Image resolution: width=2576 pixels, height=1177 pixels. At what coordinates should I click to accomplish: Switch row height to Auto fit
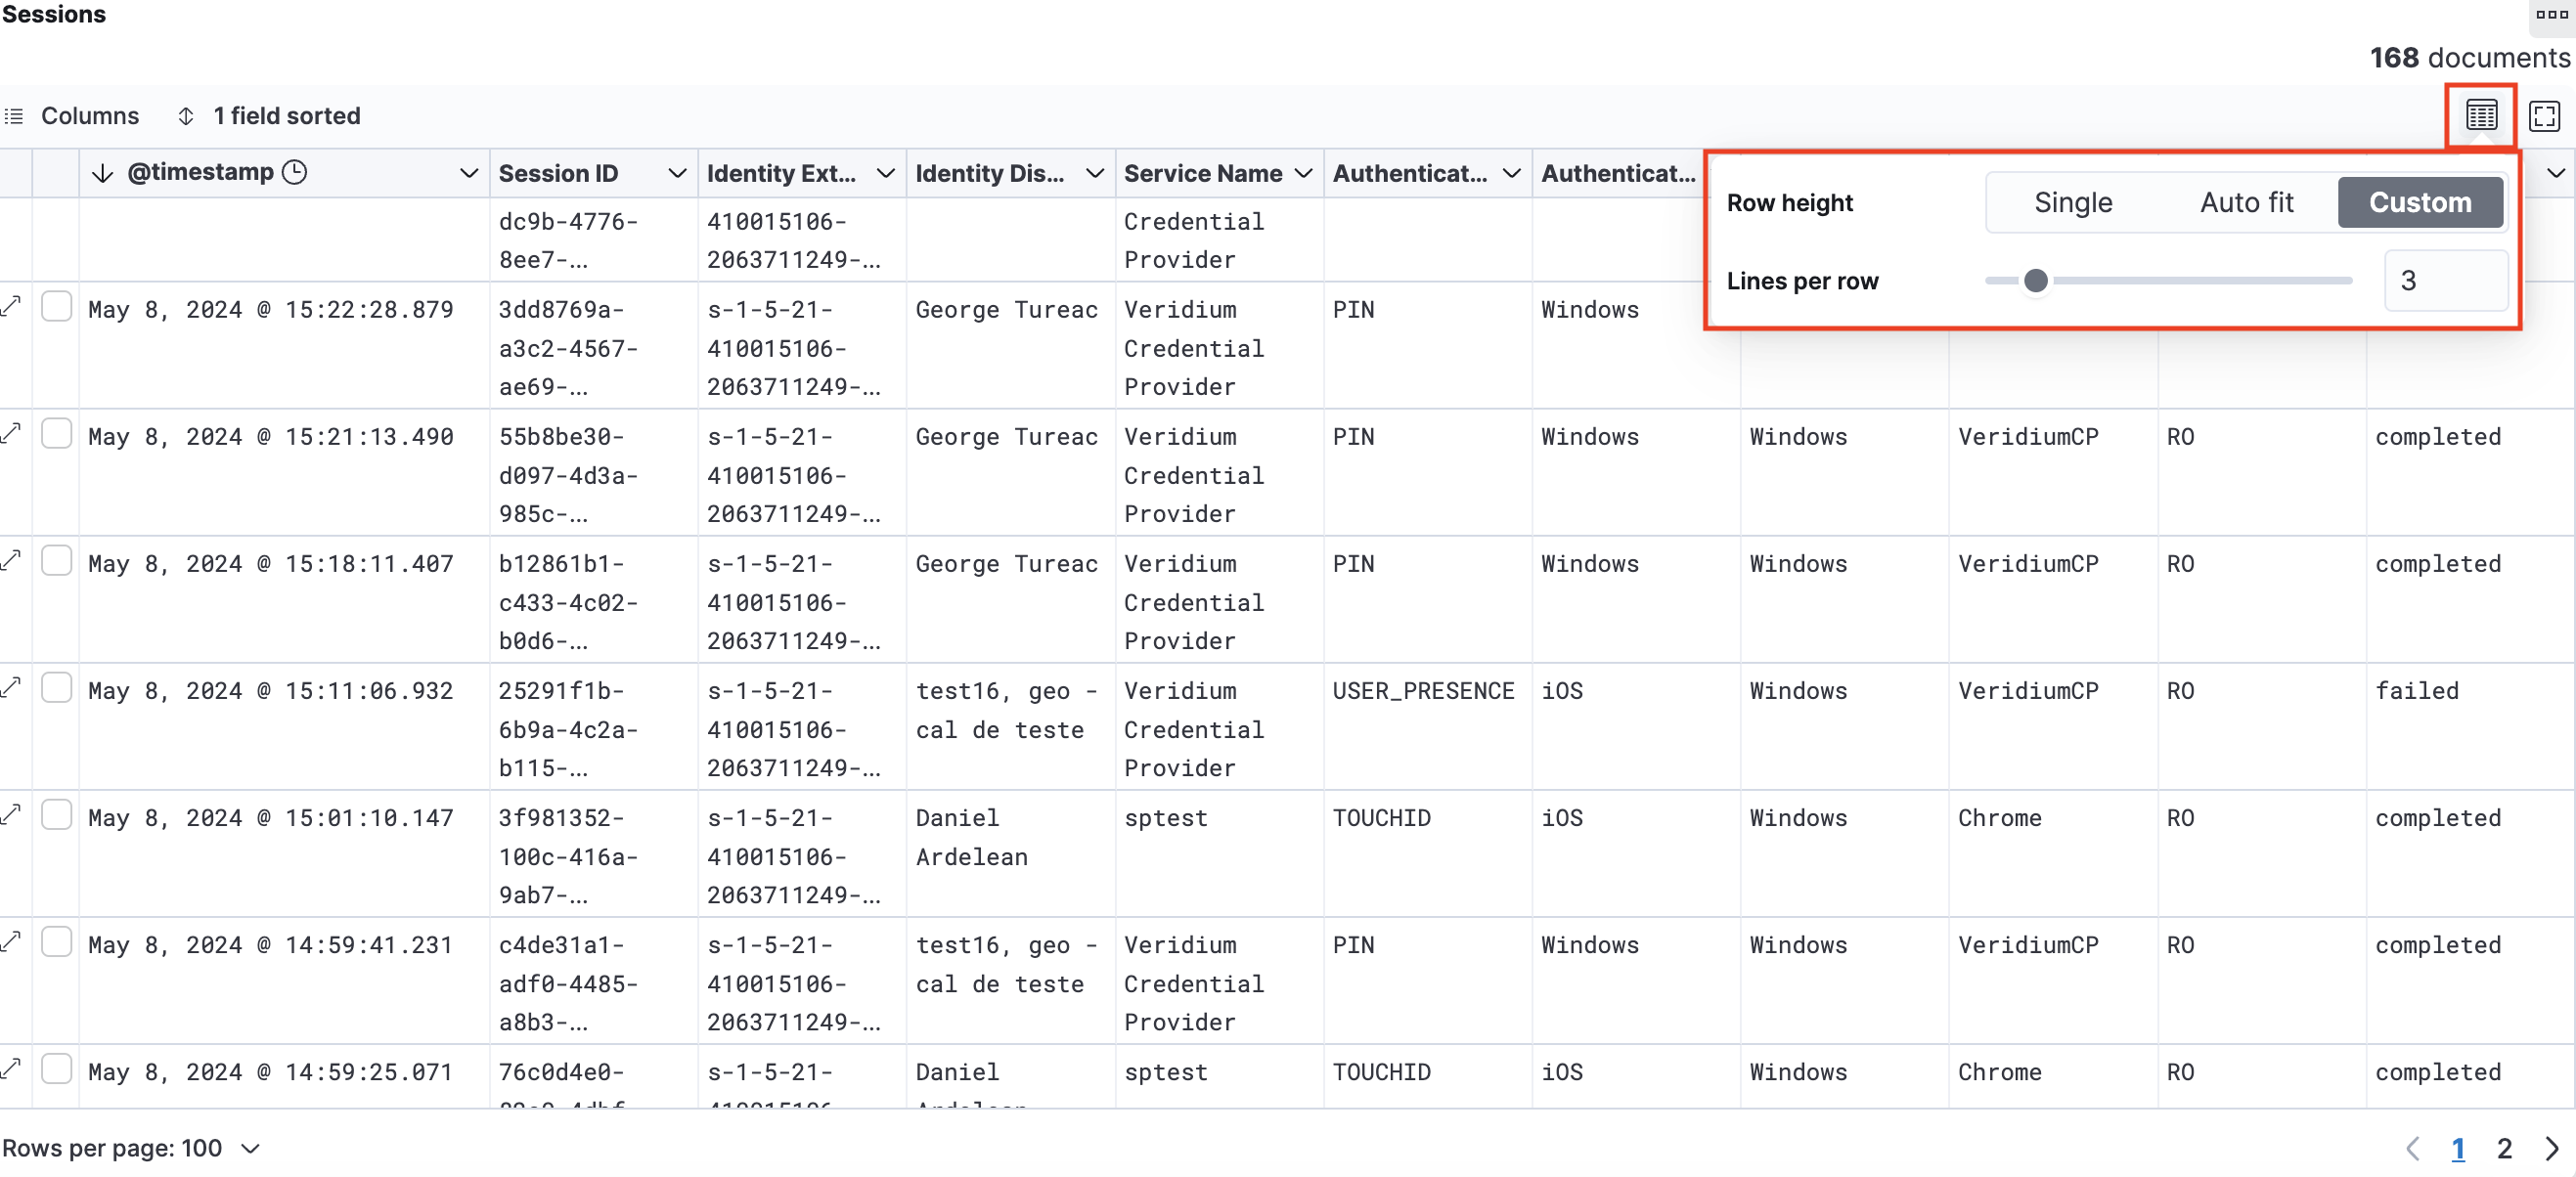coord(2246,203)
